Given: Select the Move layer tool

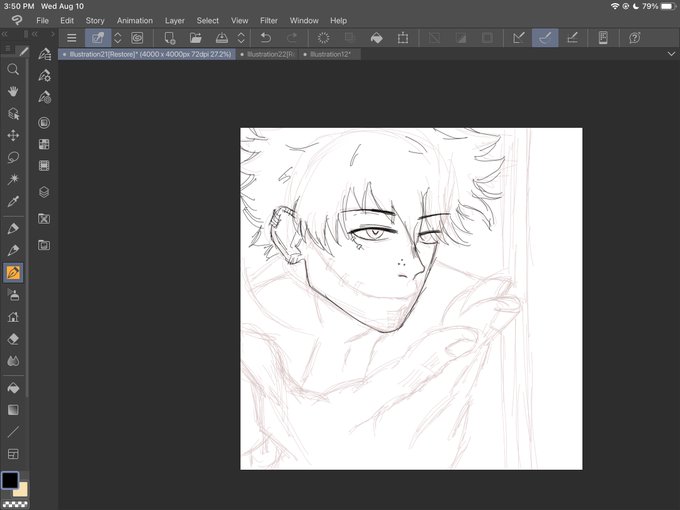Looking at the screenshot, I should (13, 136).
